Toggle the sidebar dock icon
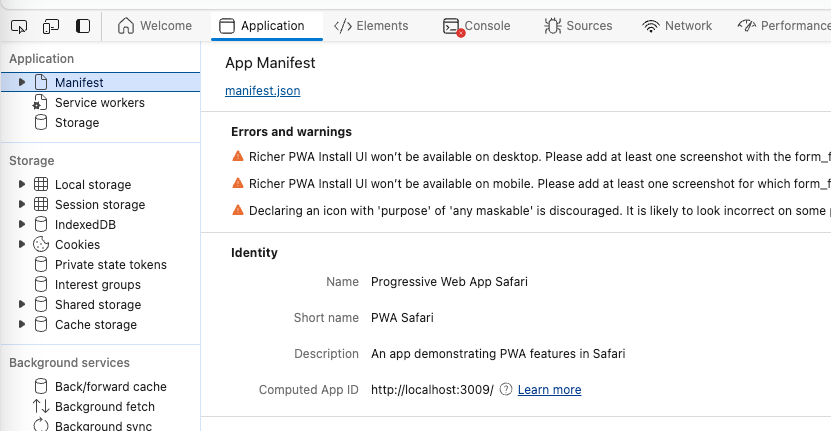Image resolution: width=831 pixels, height=431 pixels. pos(83,26)
